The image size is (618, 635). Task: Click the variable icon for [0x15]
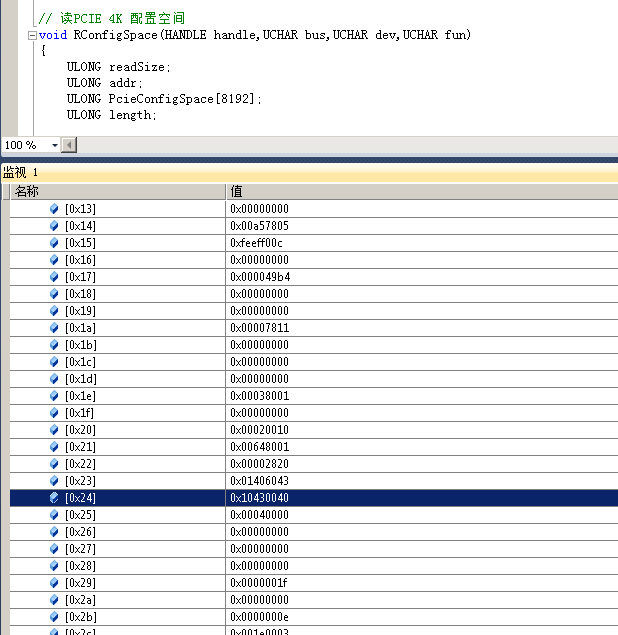coord(54,243)
